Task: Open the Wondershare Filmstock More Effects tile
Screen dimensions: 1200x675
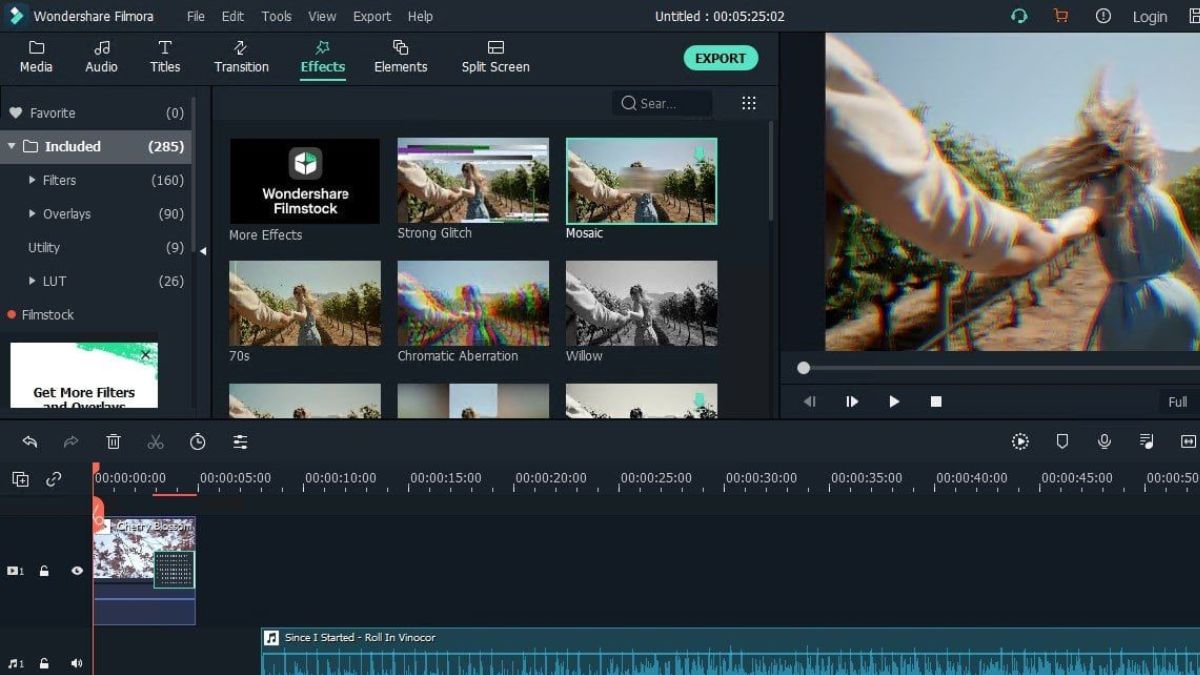Action: tap(305, 181)
